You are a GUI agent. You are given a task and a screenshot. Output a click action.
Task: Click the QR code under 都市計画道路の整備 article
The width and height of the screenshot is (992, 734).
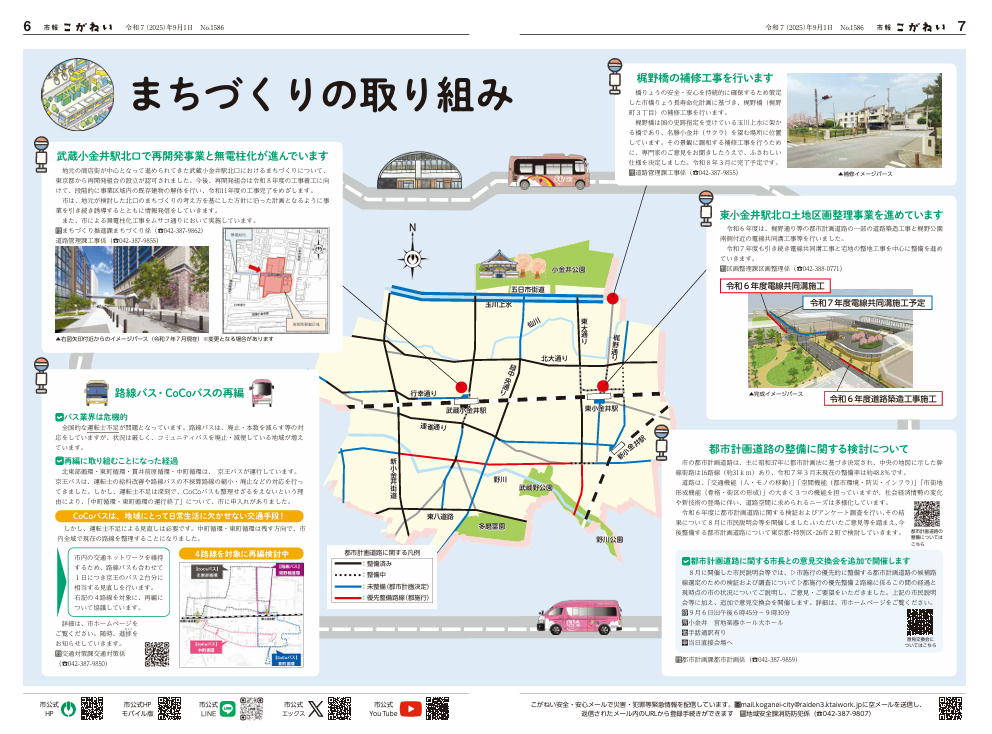click(x=925, y=515)
